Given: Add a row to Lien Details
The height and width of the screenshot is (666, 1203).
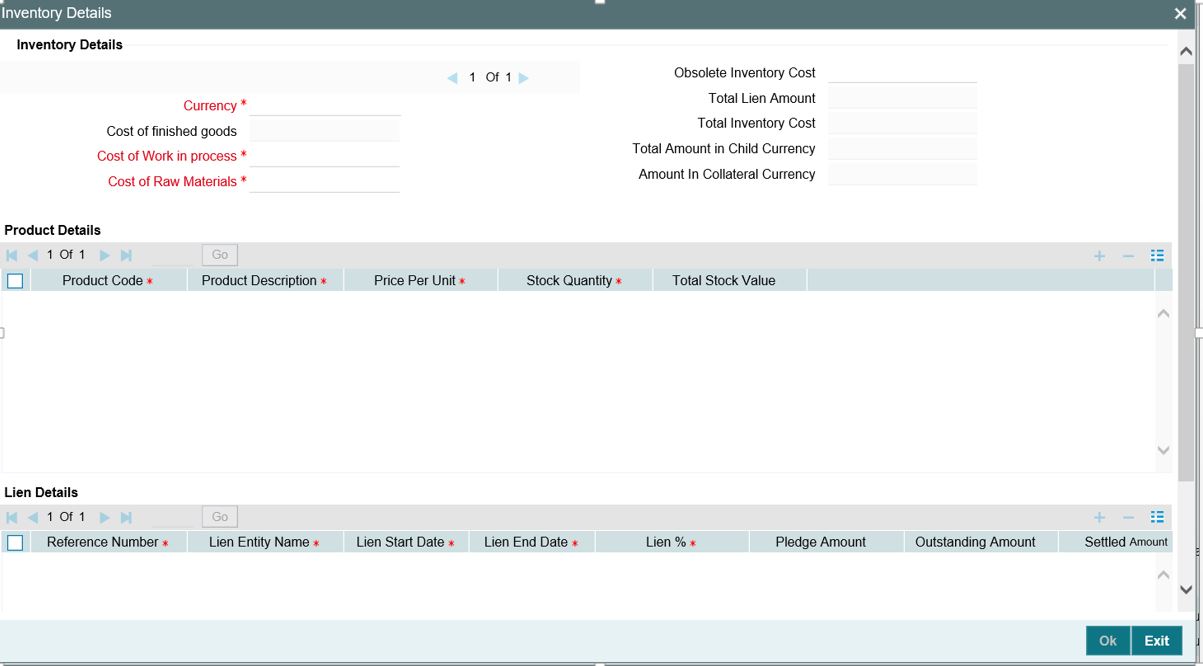Looking at the screenshot, I should click(x=1100, y=518).
